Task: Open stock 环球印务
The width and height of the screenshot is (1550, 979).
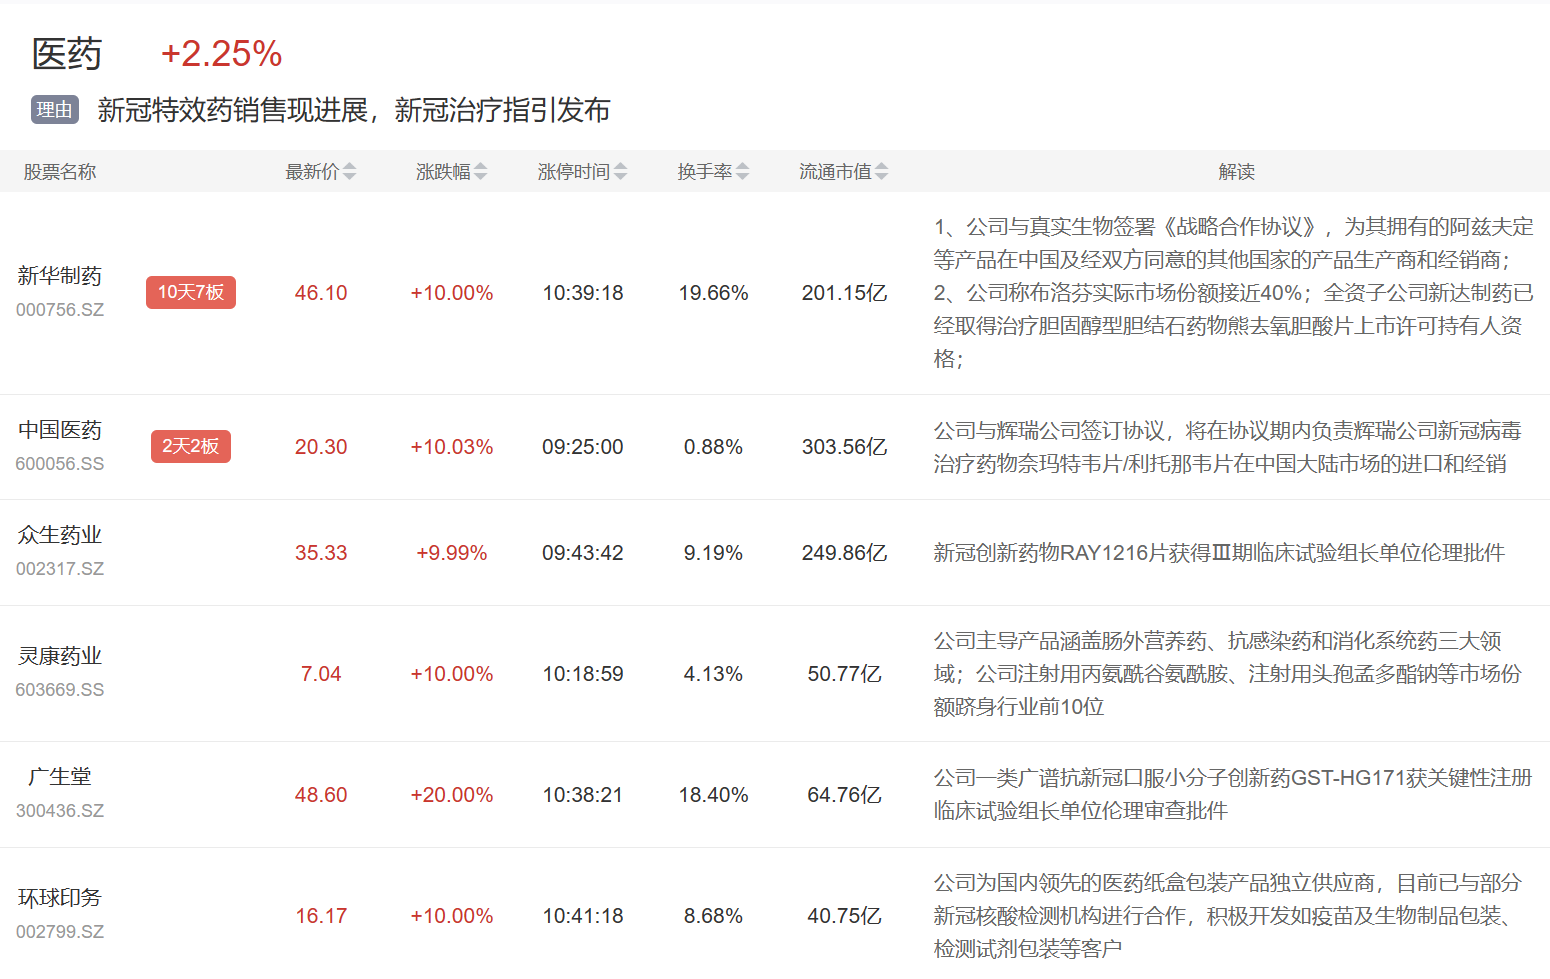Action: (60, 898)
